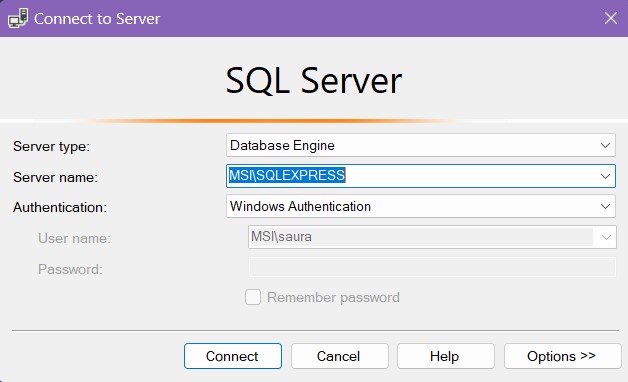Cancel the server connection dialog
The height and width of the screenshot is (382, 628).
[340, 356]
